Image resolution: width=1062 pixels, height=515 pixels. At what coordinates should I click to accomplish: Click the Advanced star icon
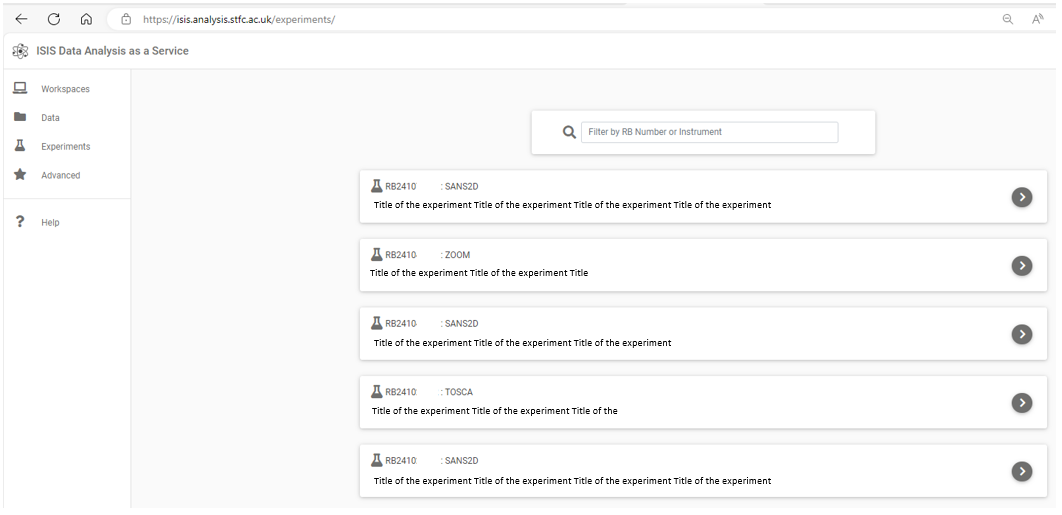[20, 174]
